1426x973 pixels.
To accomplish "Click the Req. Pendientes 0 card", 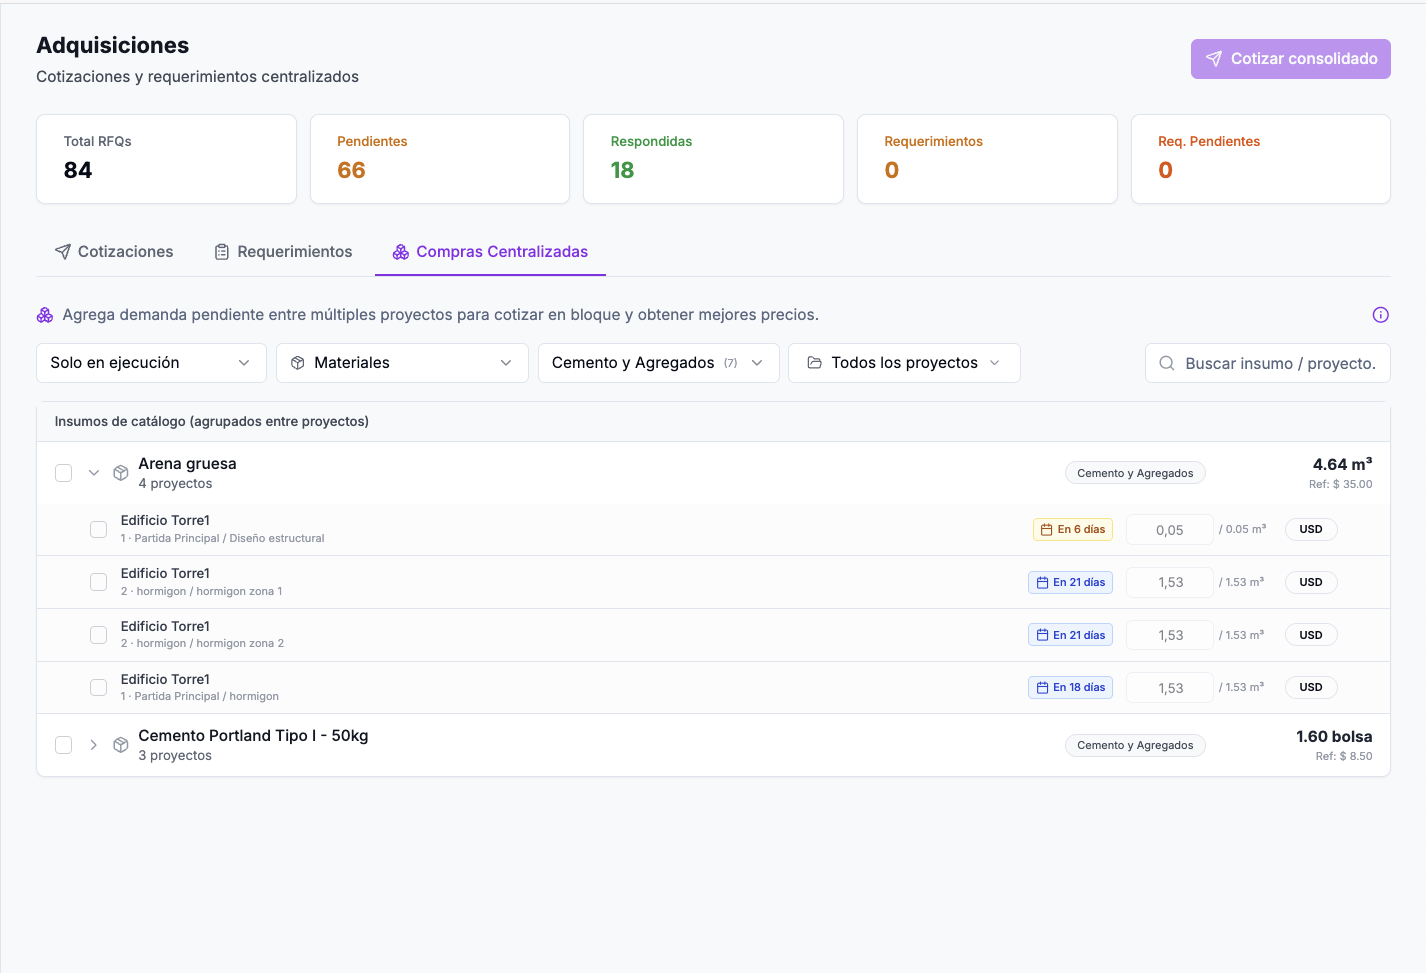I will point(1261,159).
